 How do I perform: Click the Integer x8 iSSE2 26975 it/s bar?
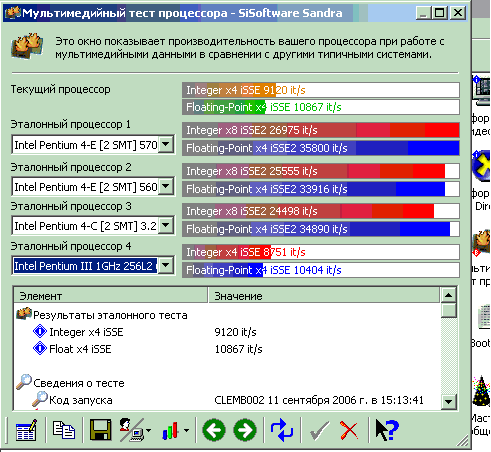tap(321, 130)
